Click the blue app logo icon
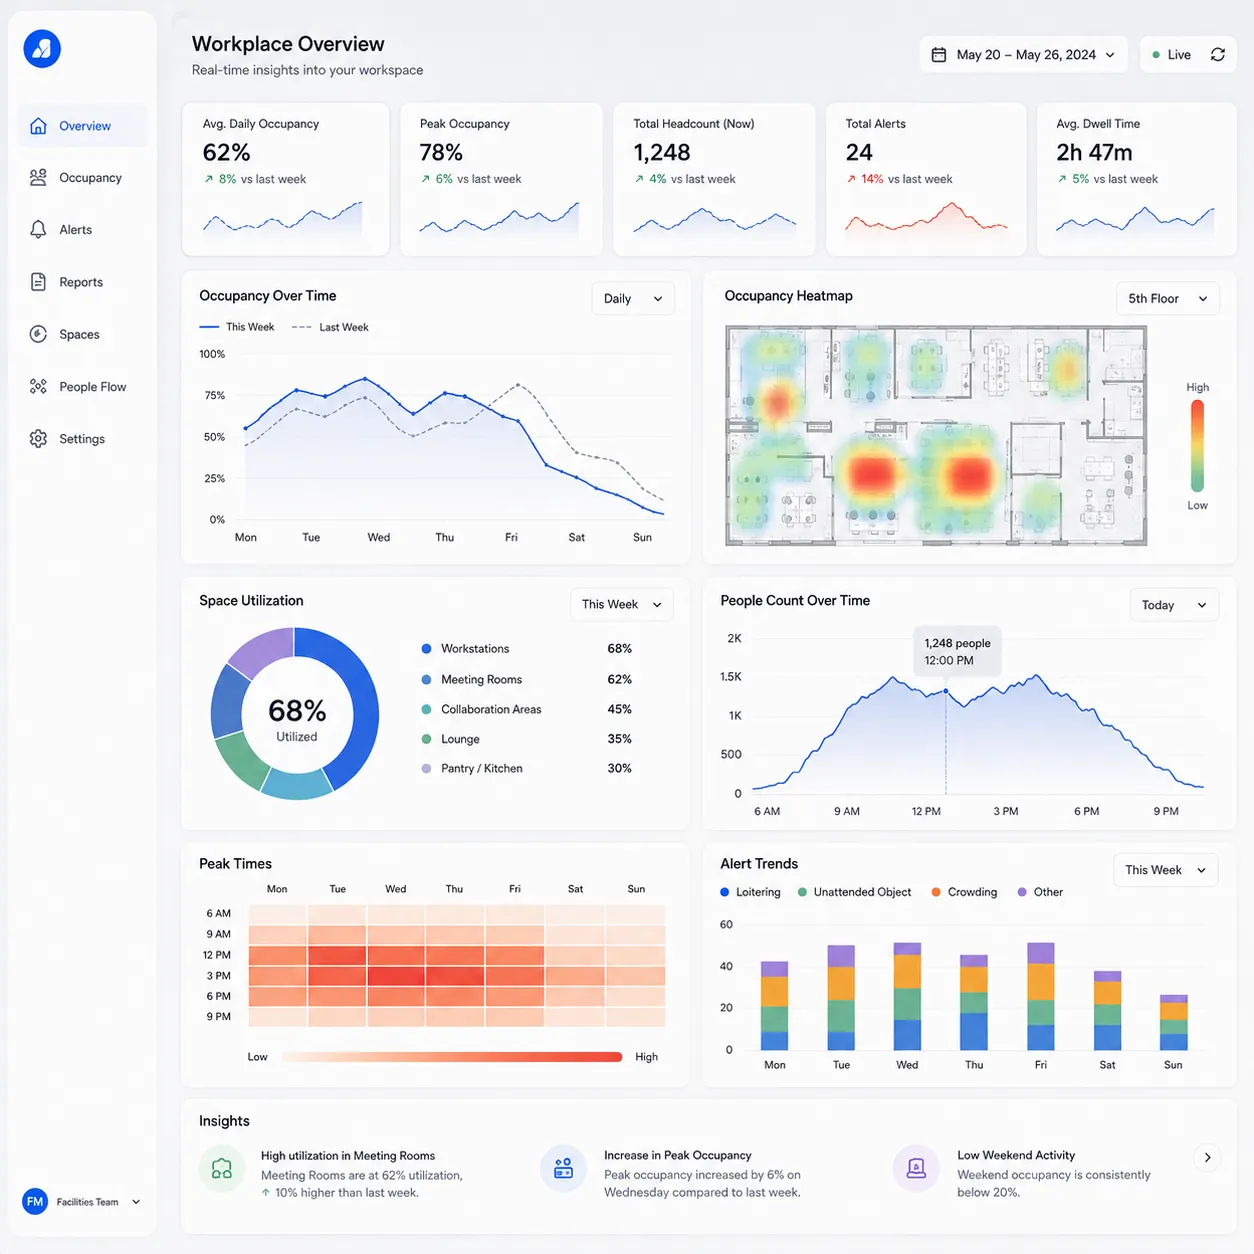The width and height of the screenshot is (1254, 1254). tap(42, 48)
